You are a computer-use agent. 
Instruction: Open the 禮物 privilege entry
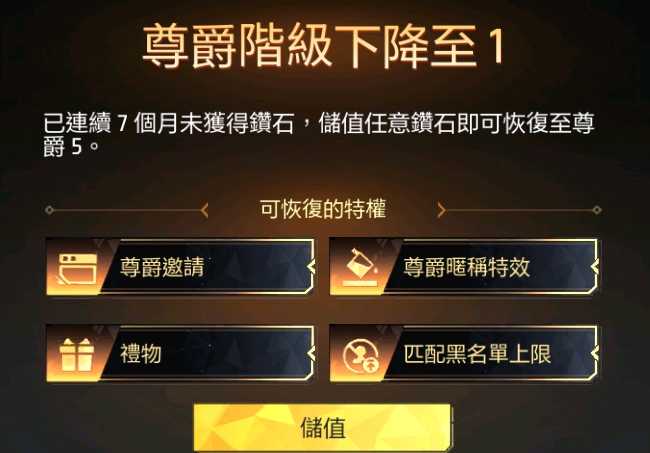(x=180, y=354)
